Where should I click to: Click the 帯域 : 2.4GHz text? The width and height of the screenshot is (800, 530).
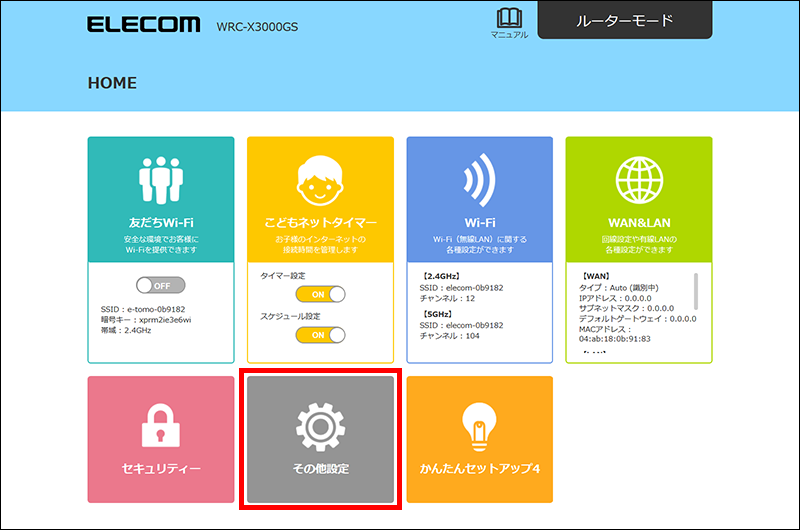[126, 331]
